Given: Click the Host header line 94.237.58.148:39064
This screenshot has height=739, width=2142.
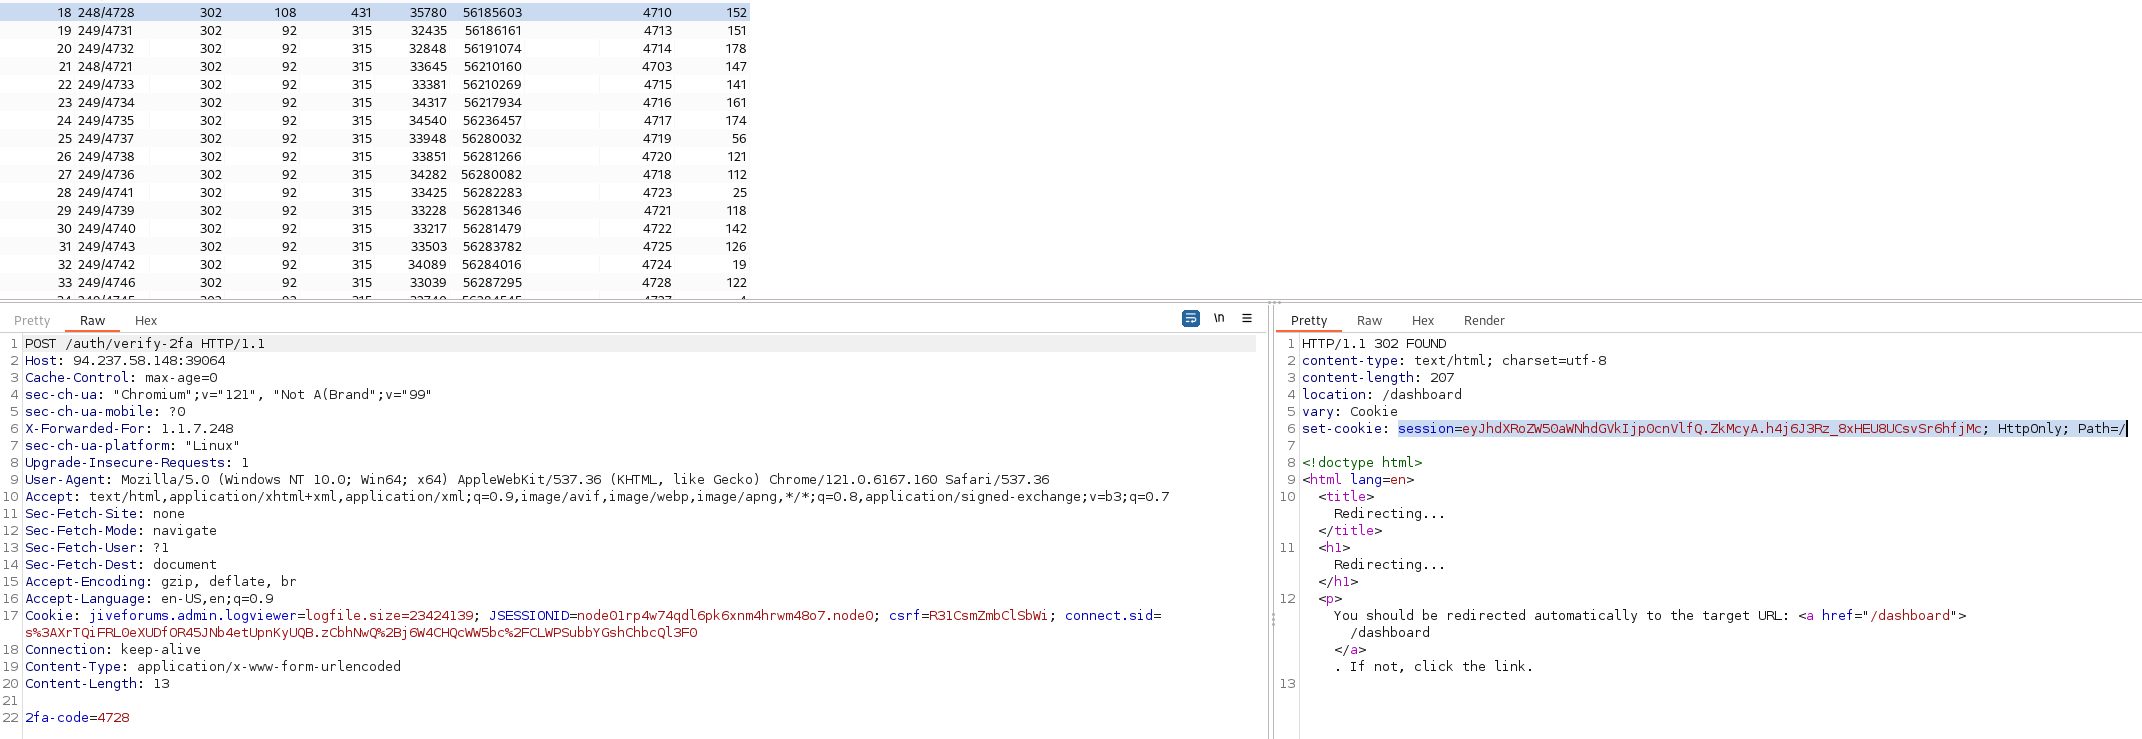Looking at the screenshot, I should tap(125, 360).
